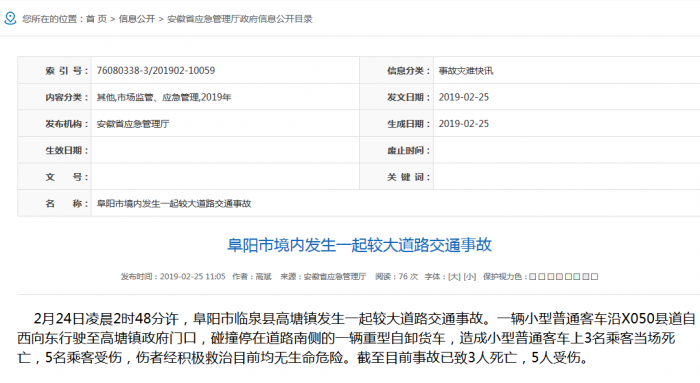Click index number 76080338-3/201902-10059
700x383 pixels.
156,71
